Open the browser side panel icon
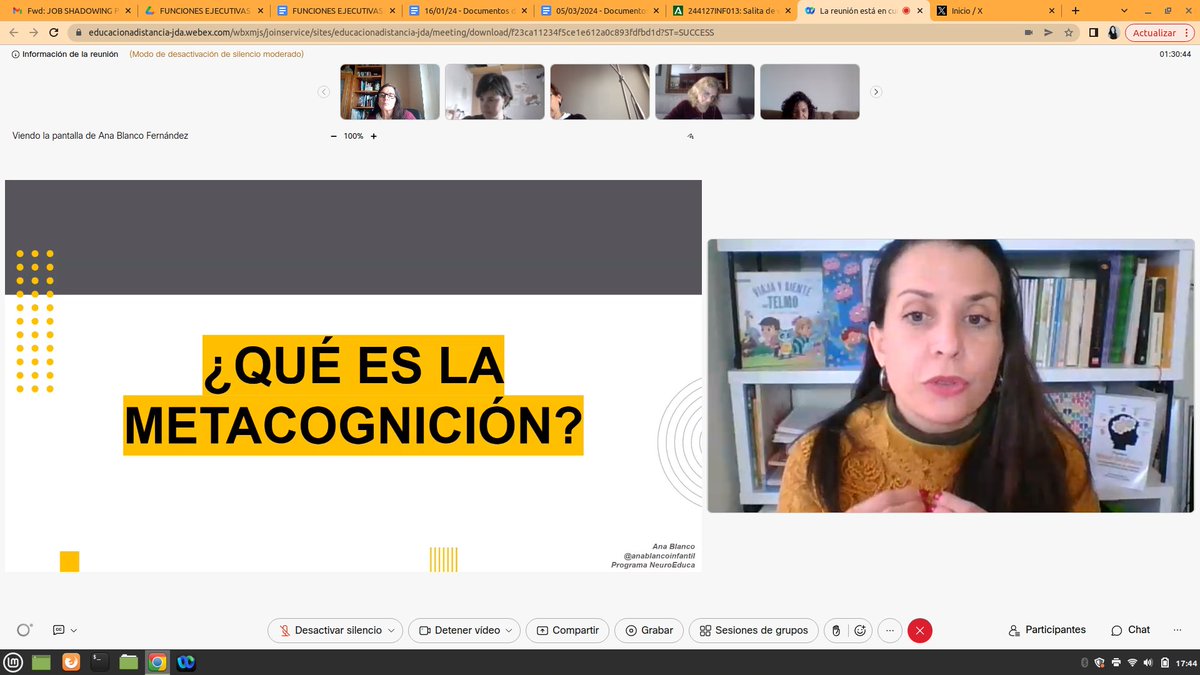This screenshot has height=675, width=1200. [x=1093, y=32]
